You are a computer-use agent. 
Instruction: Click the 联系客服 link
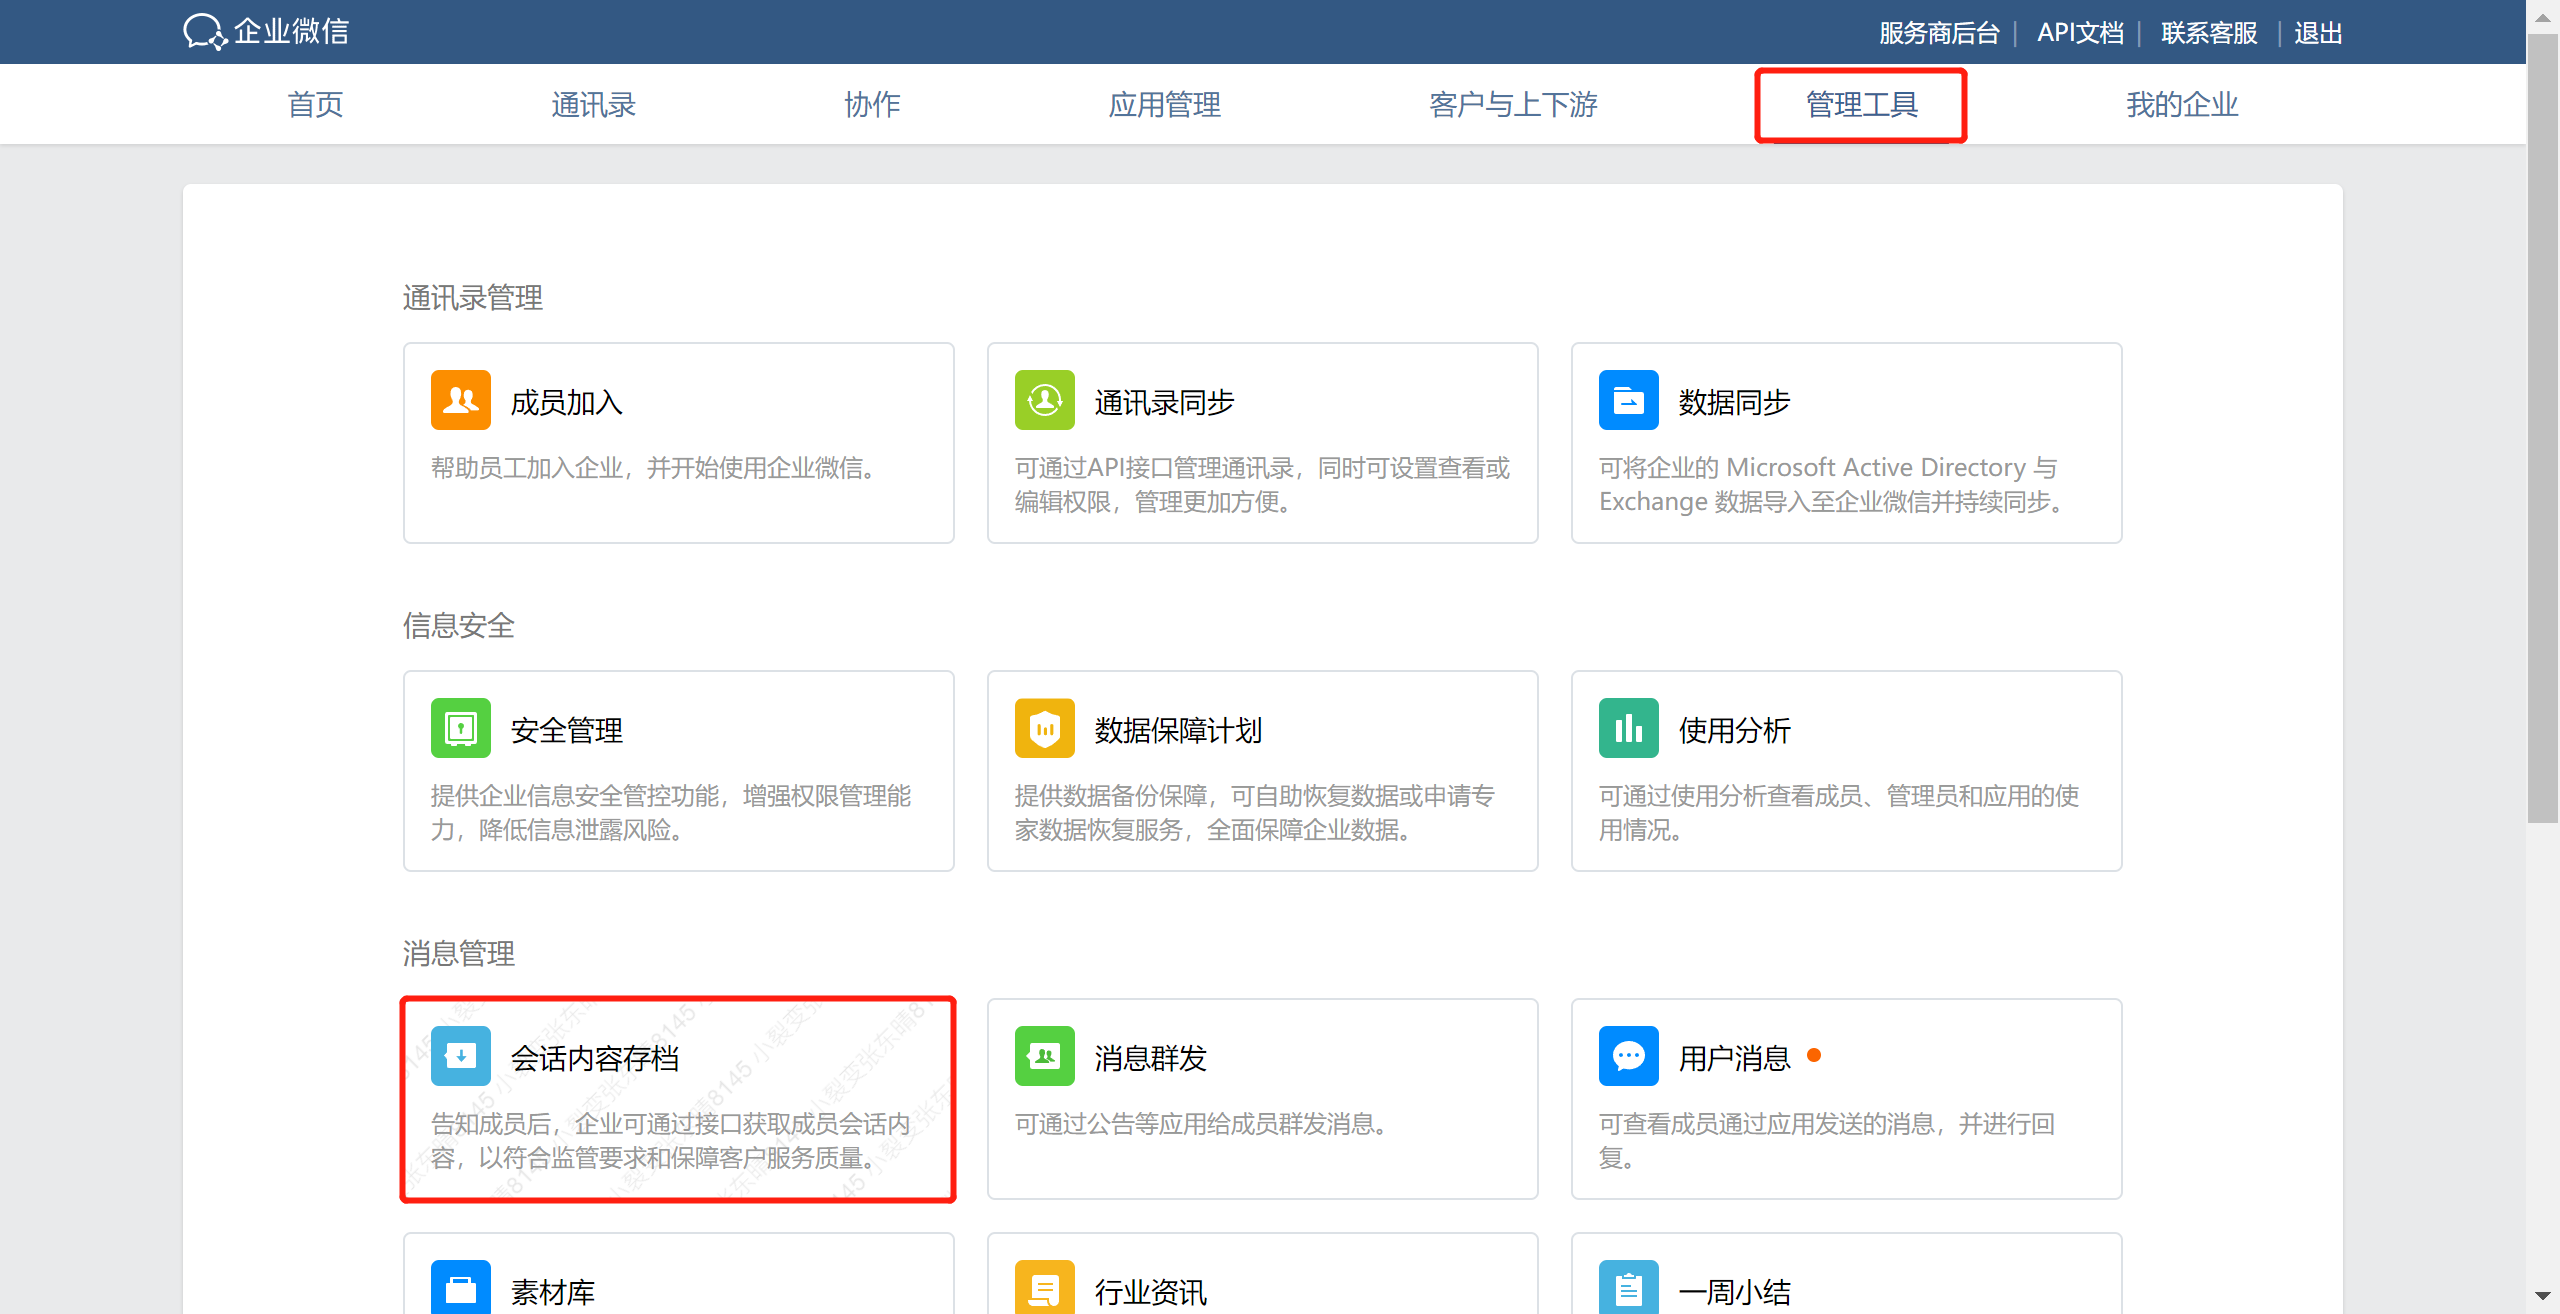pos(2209,33)
